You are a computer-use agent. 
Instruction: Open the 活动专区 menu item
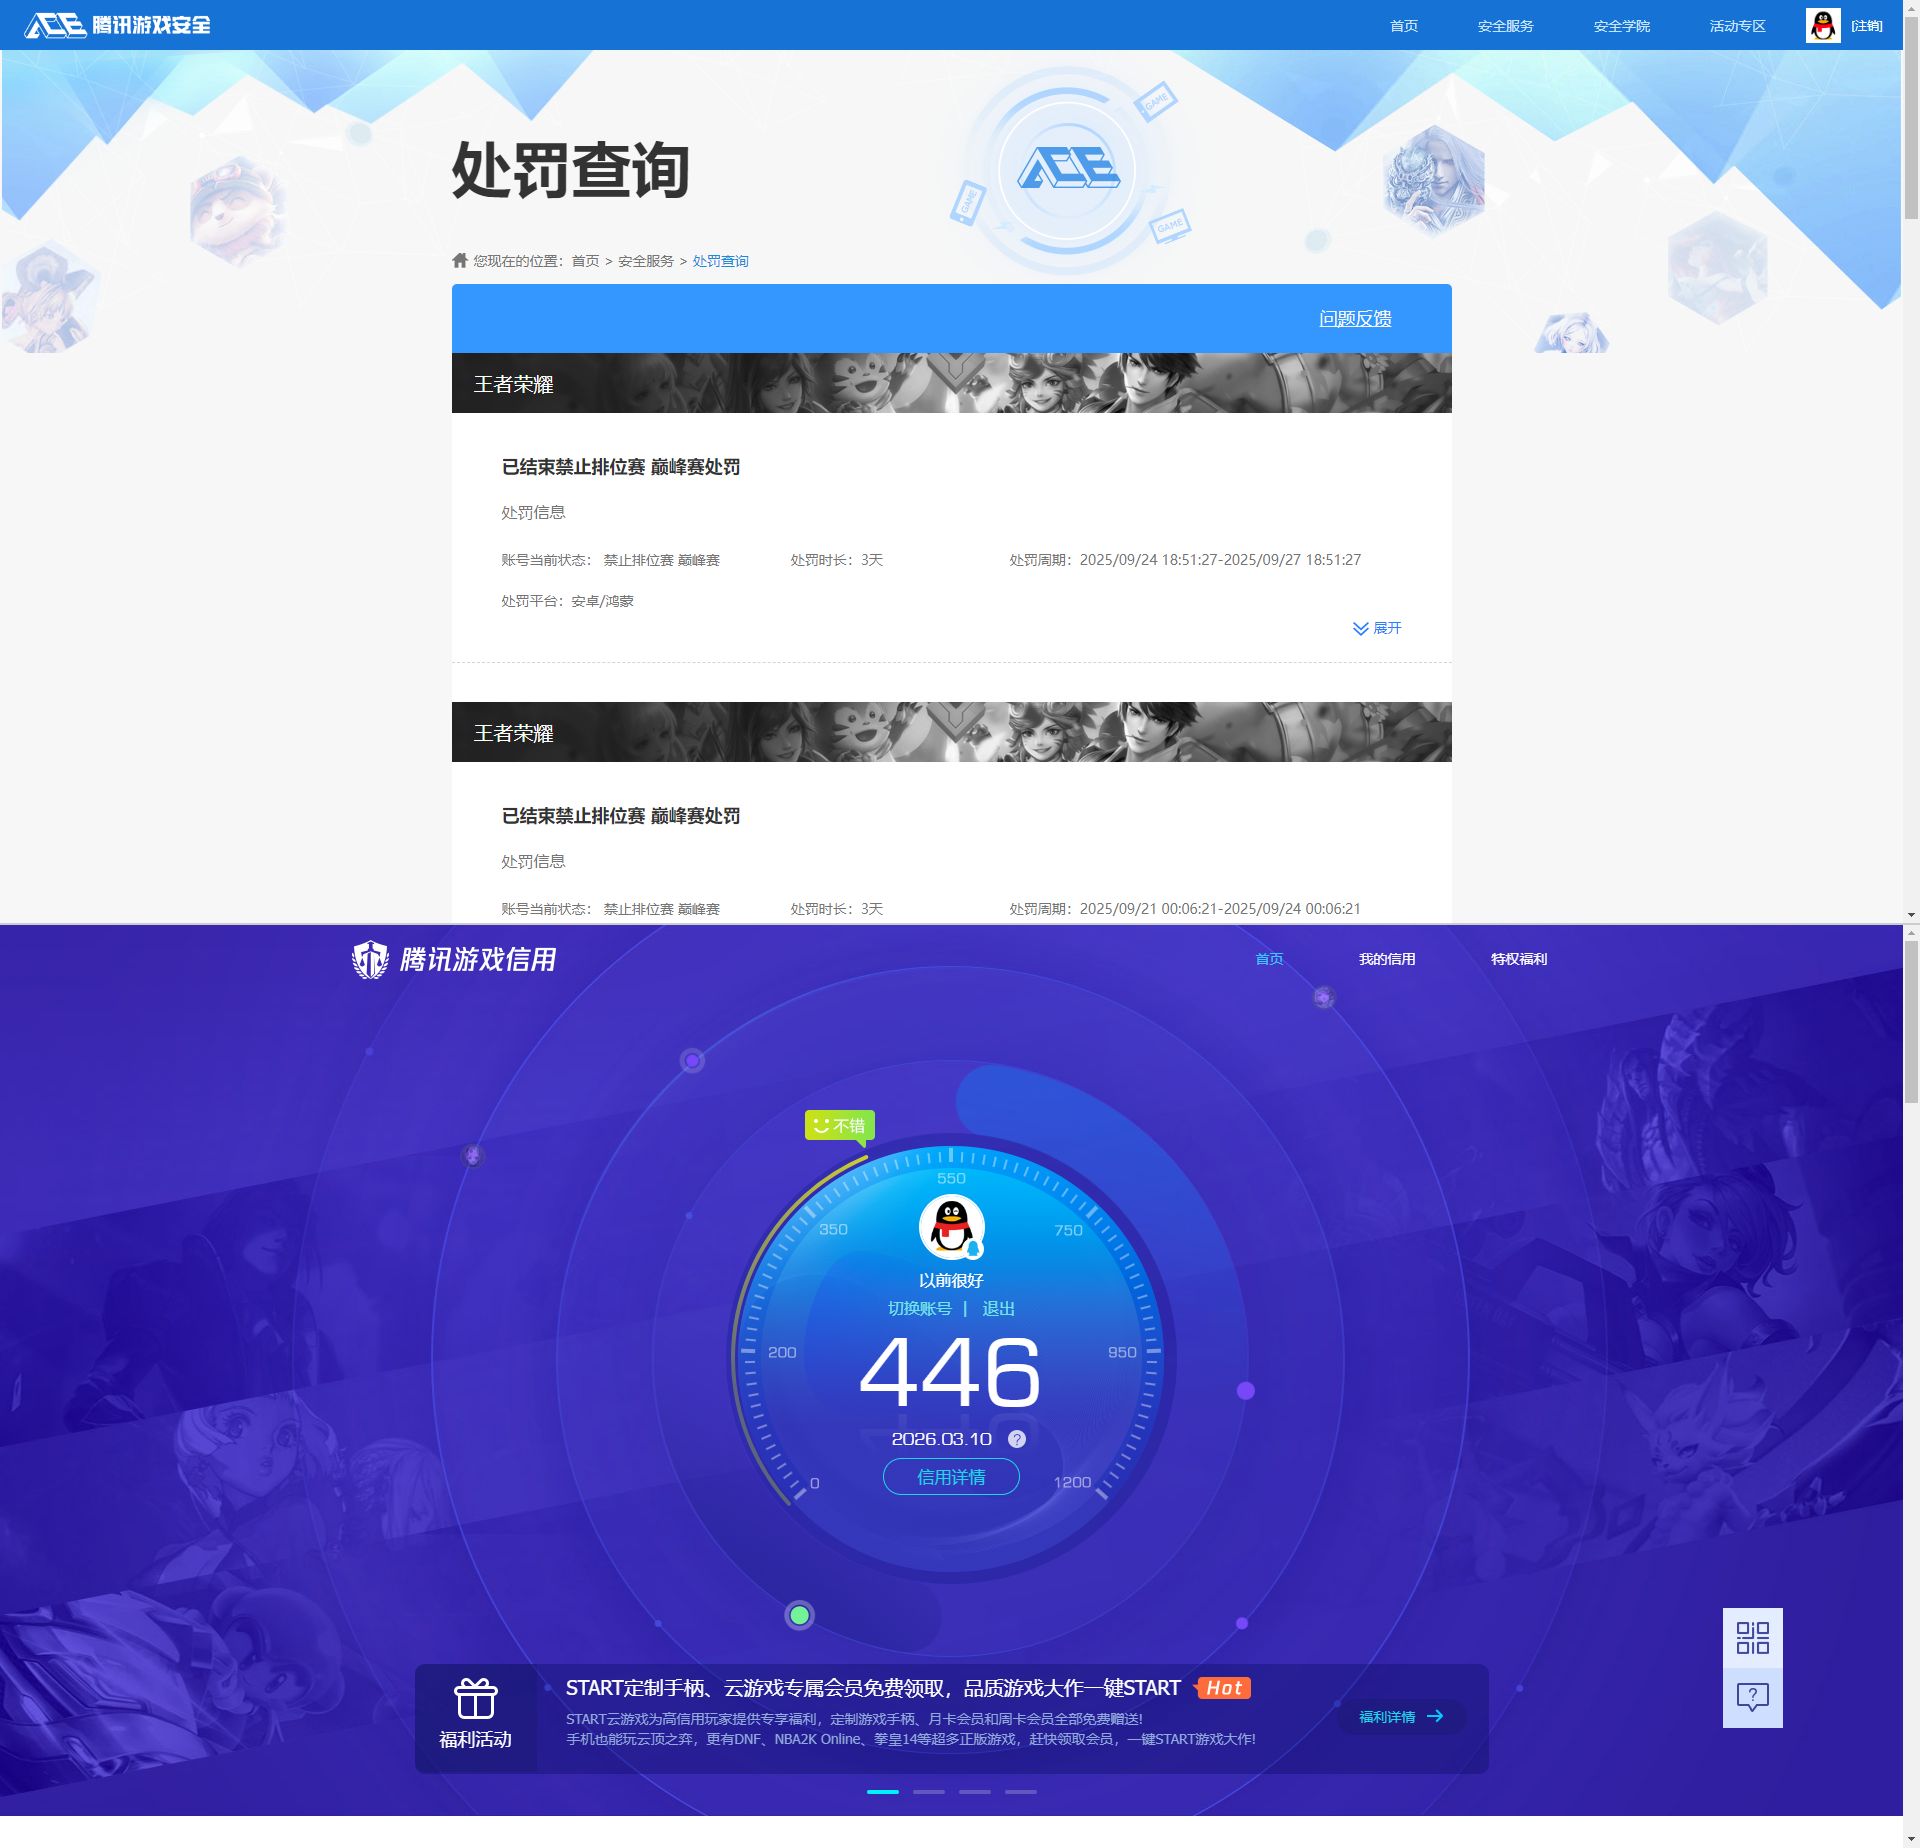point(1737,26)
